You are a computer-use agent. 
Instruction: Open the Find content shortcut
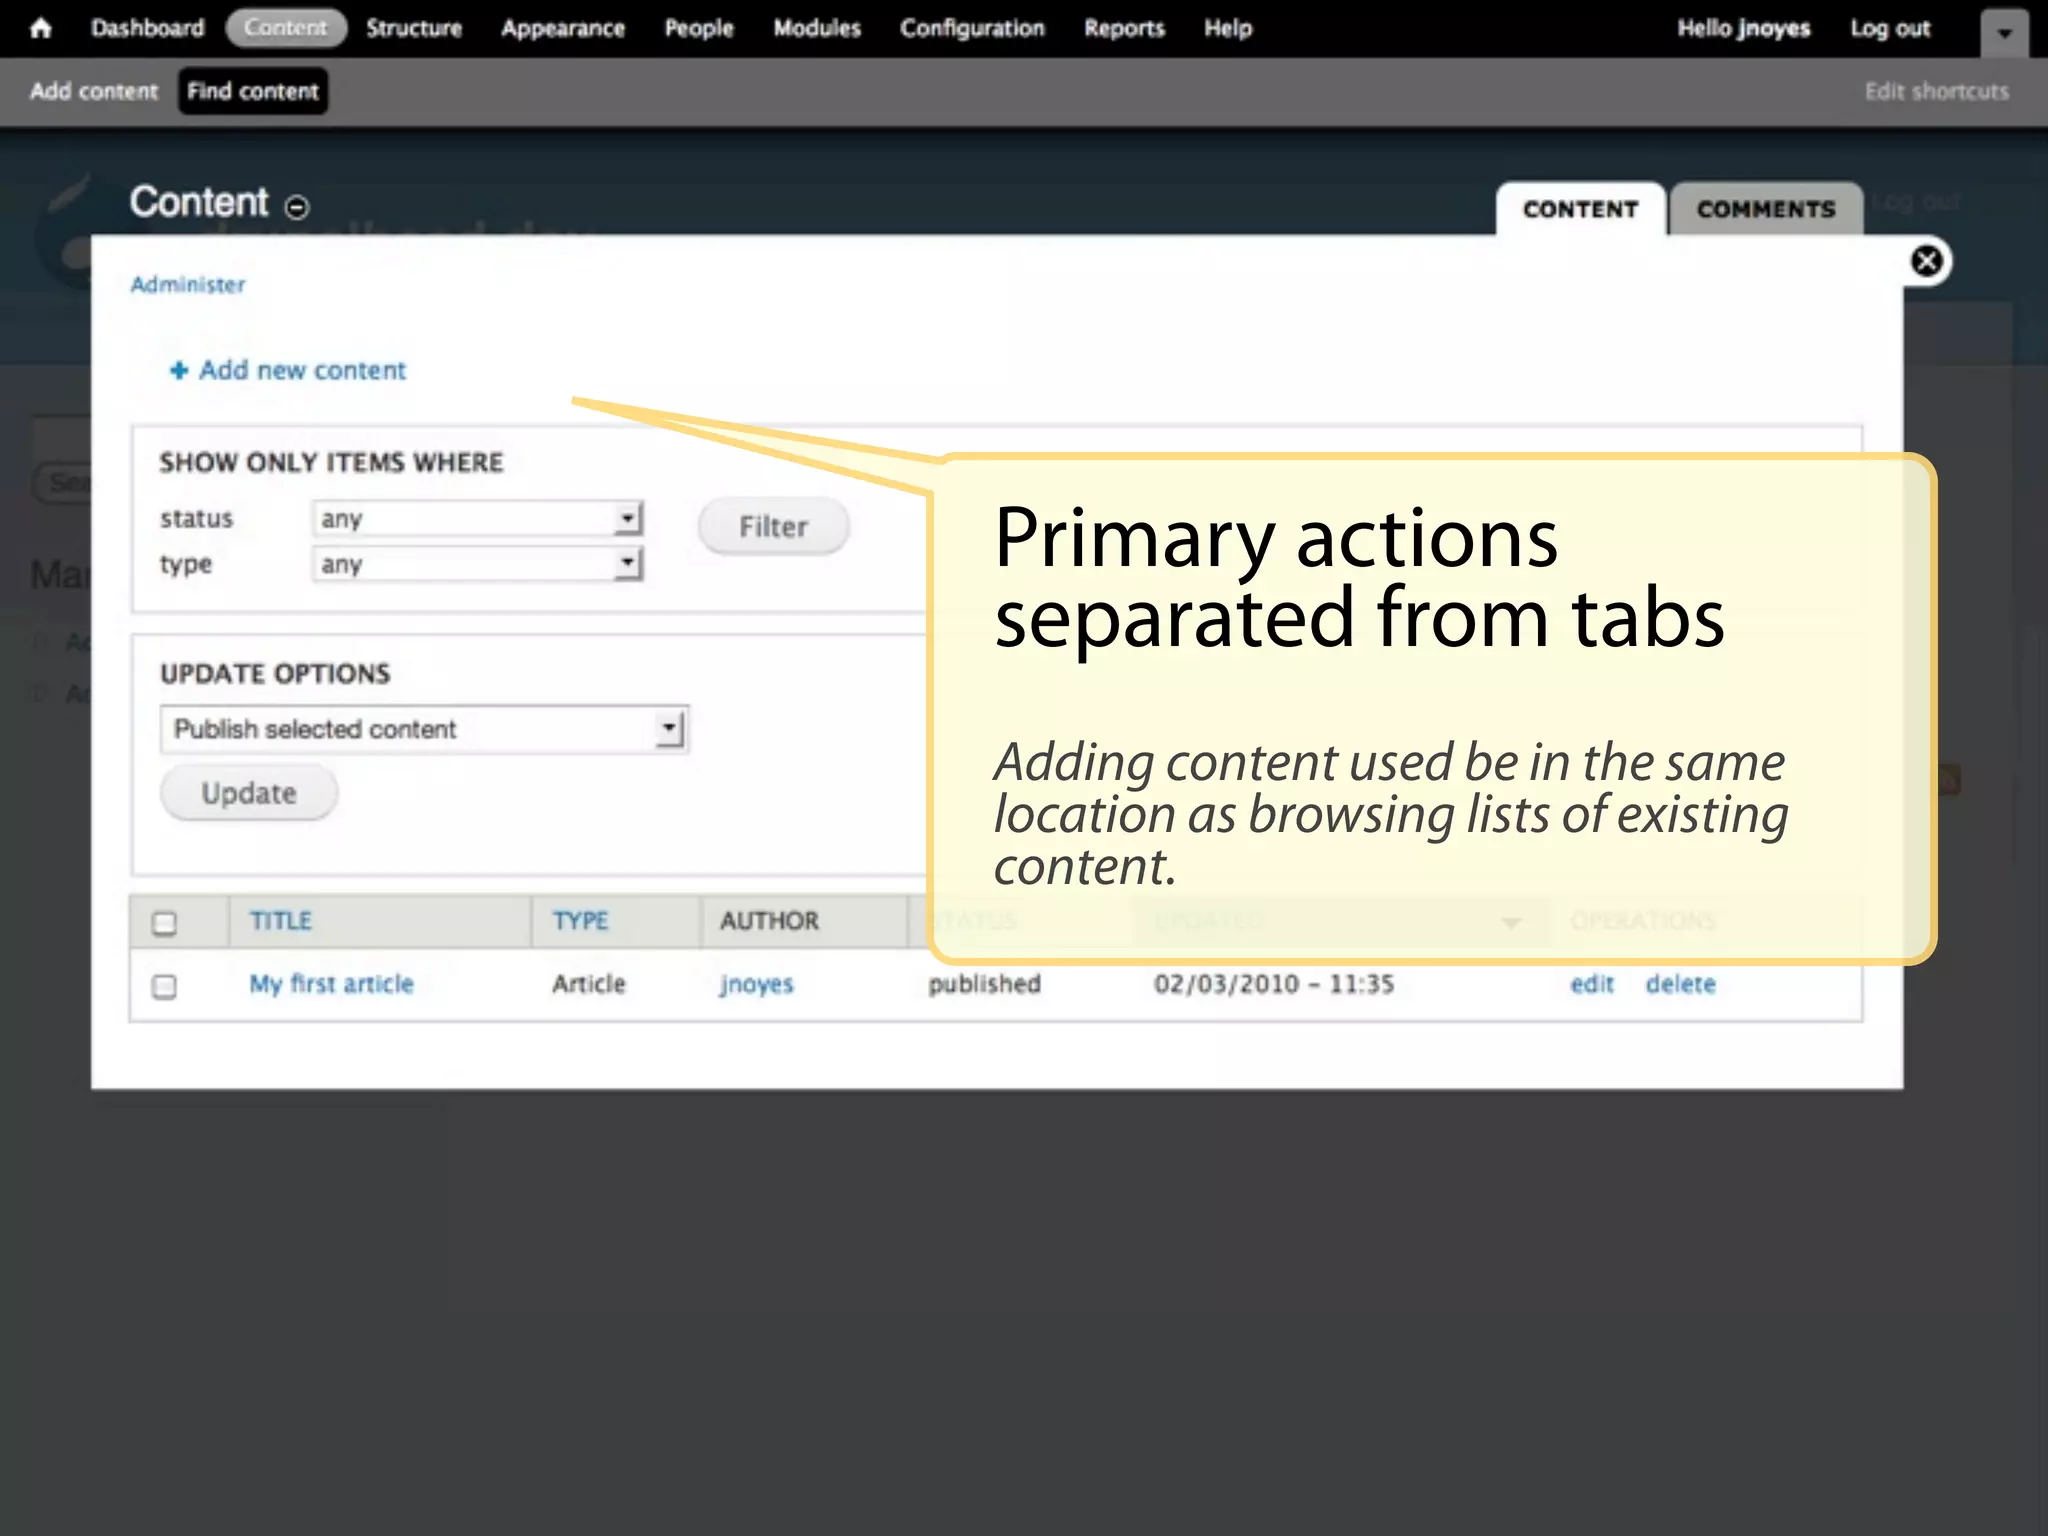[x=253, y=91]
